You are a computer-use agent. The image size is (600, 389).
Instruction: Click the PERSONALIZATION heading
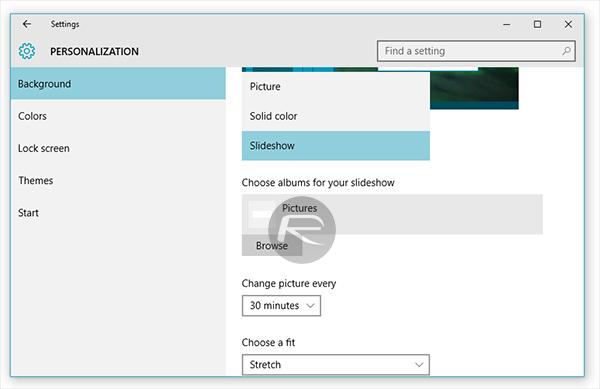[x=95, y=52]
